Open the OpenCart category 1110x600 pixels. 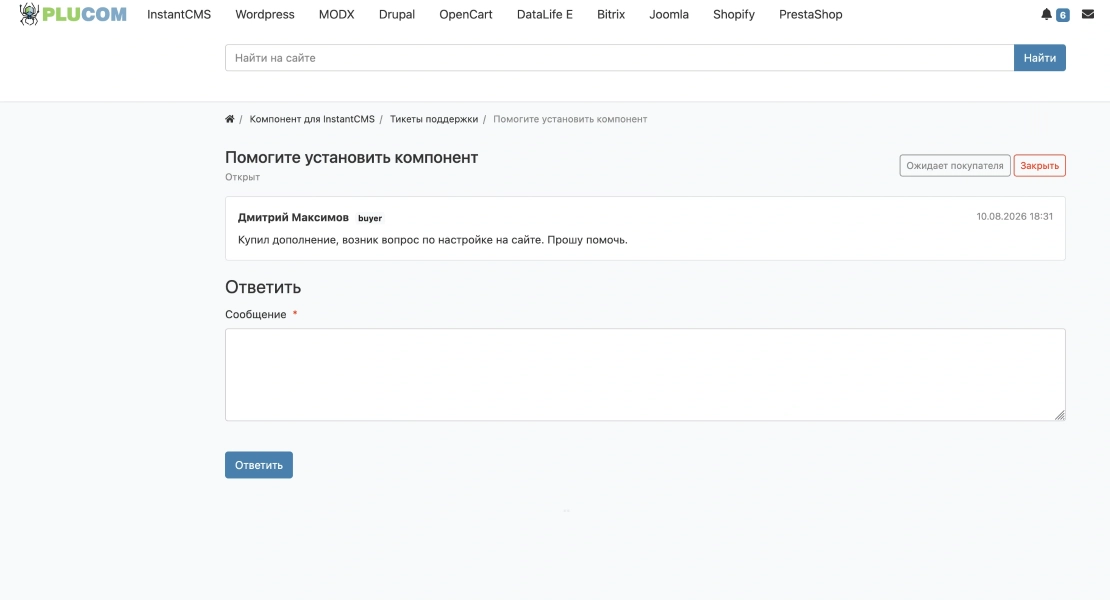pos(466,14)
